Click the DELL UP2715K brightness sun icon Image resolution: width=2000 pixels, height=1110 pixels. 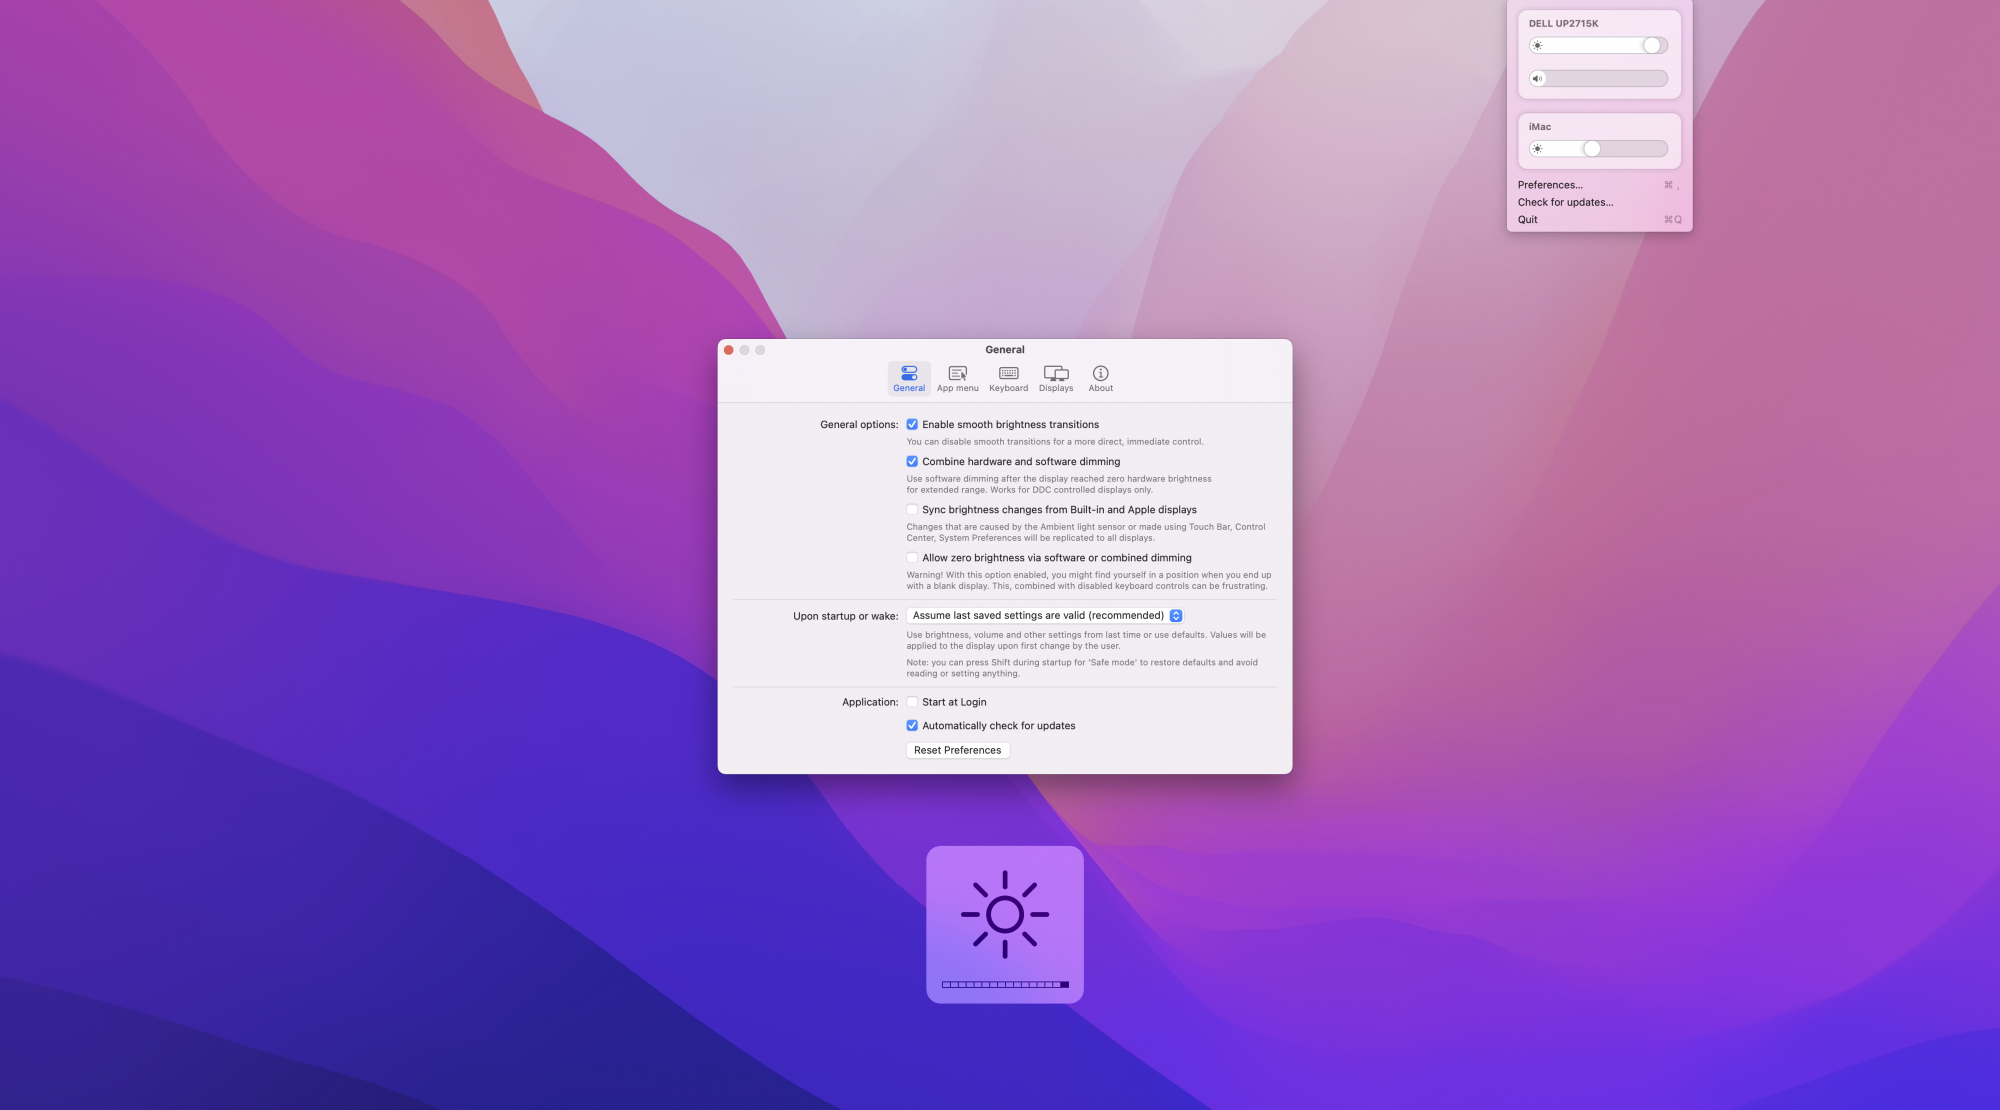click(1538, 46)
